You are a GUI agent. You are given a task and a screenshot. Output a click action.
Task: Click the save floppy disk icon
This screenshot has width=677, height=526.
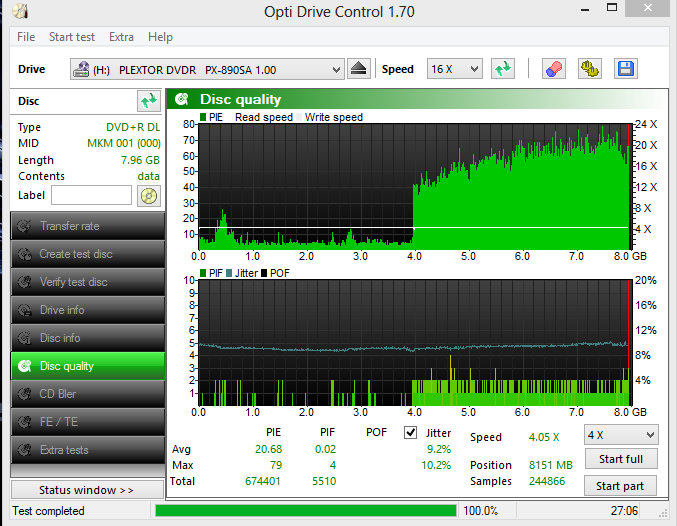pyautogui.click(x=626, y=70)
